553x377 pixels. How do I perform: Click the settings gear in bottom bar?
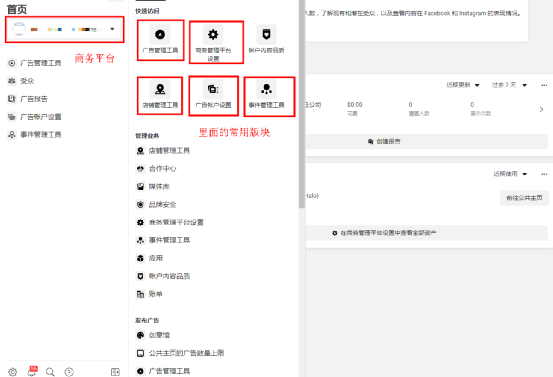12,372
